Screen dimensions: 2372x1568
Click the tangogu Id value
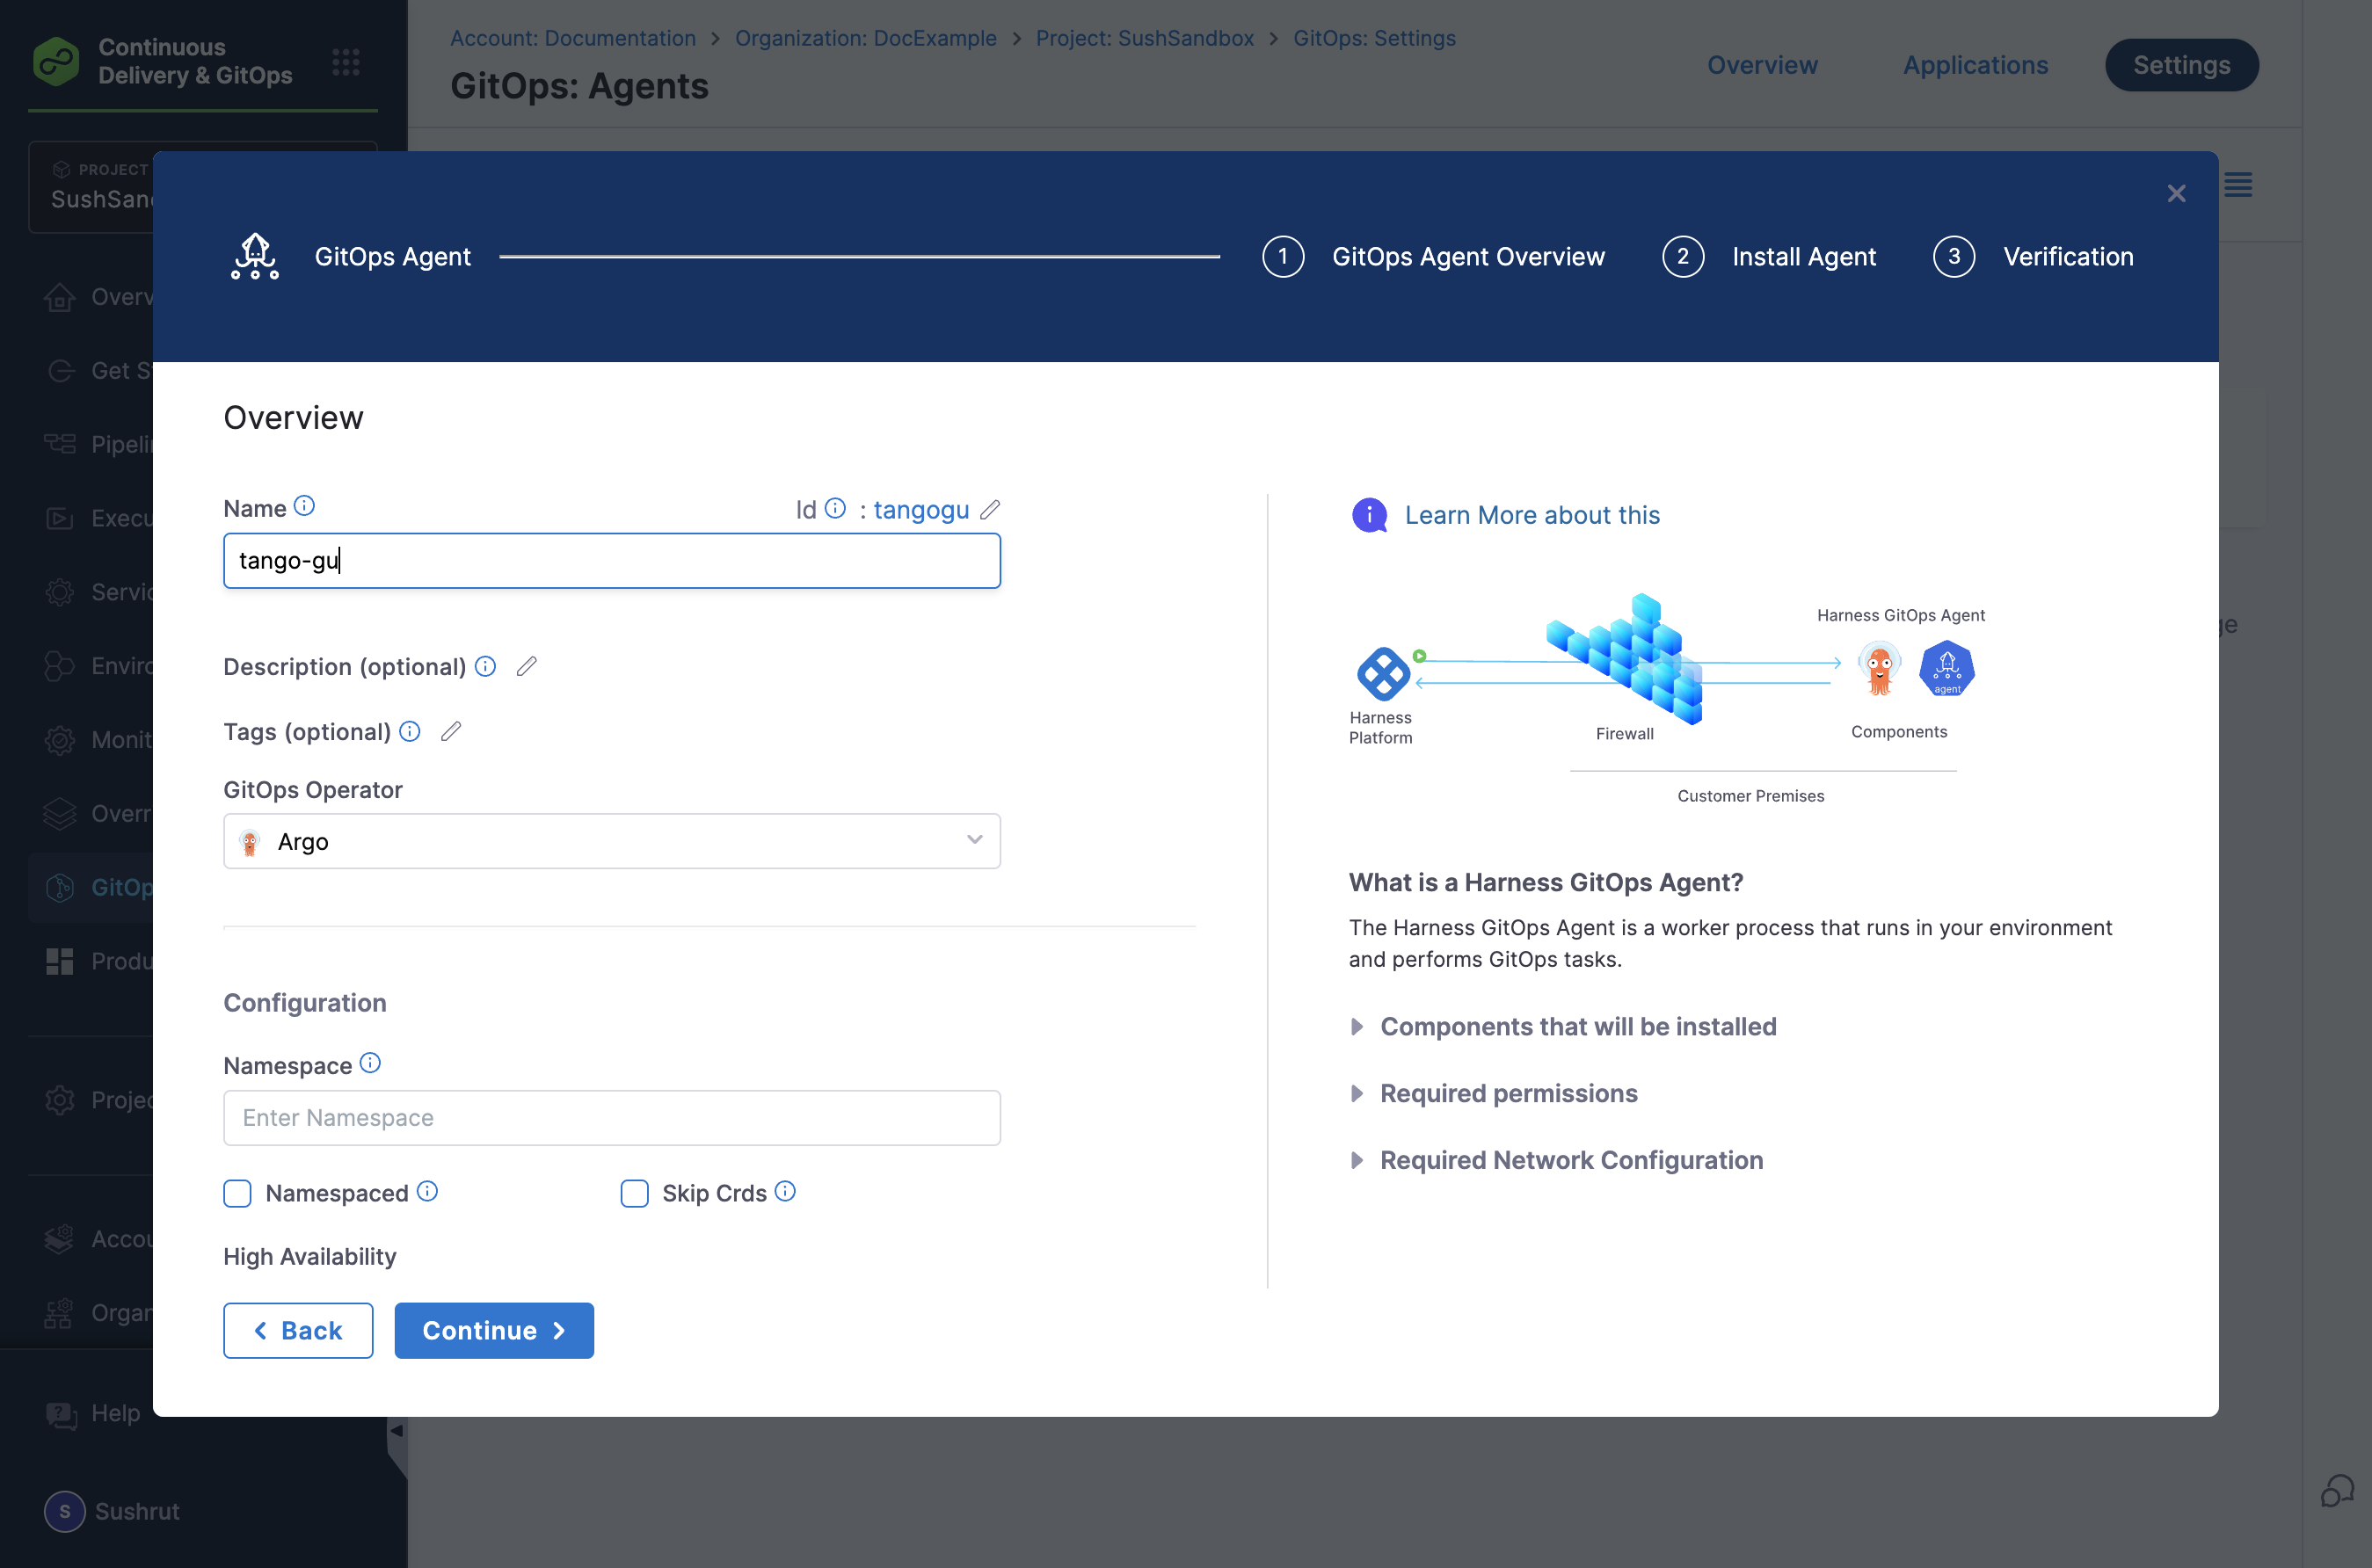[921, 510]
